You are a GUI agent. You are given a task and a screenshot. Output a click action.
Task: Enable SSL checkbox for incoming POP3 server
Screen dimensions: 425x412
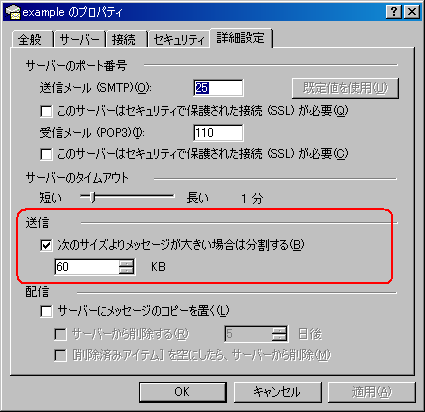[x=46, y=154]
